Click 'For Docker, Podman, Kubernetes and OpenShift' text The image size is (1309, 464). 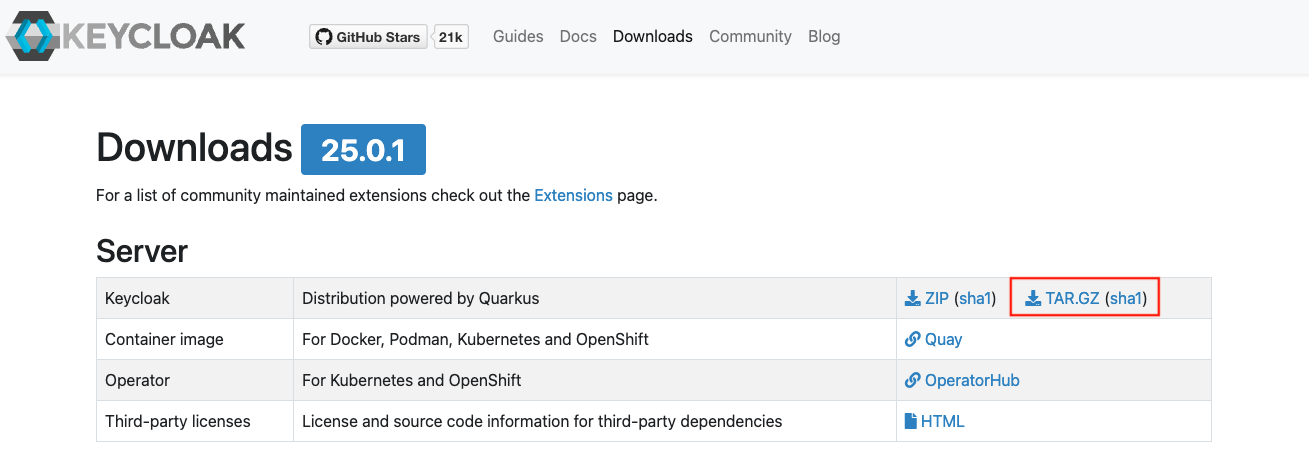(x=475, y=339)
